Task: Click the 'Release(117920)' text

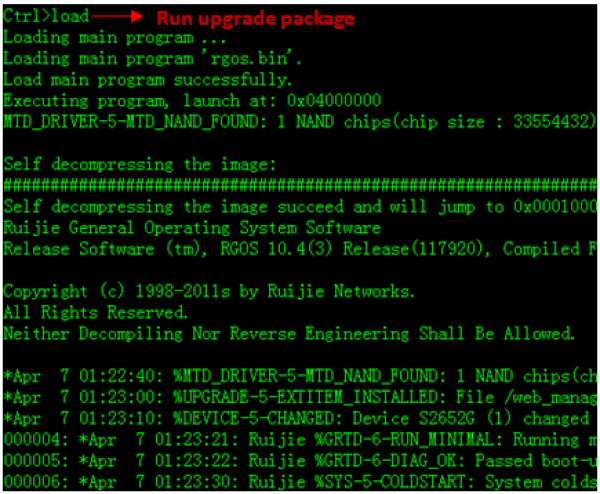Action: coord(416,249)
